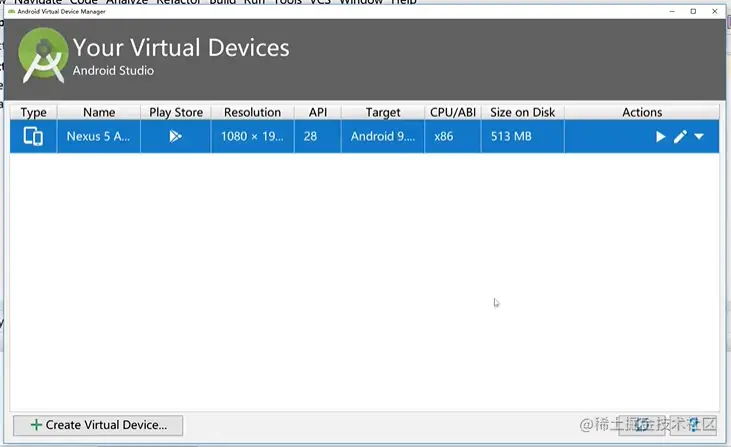Viewport: 731px width, 447px height.
Task: Edit the Nexus 5 AVD with pencil icon
Action: [680, 137]
